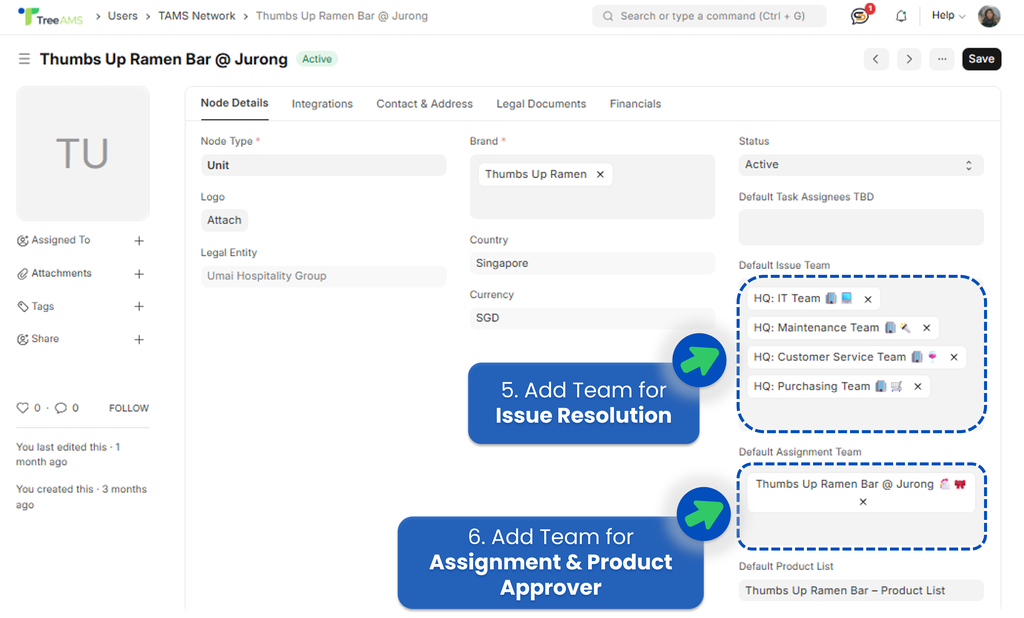Add assignee with Assigned To plus
The height and width of the screenshot is (618, 1024).
tap(139, 241)
